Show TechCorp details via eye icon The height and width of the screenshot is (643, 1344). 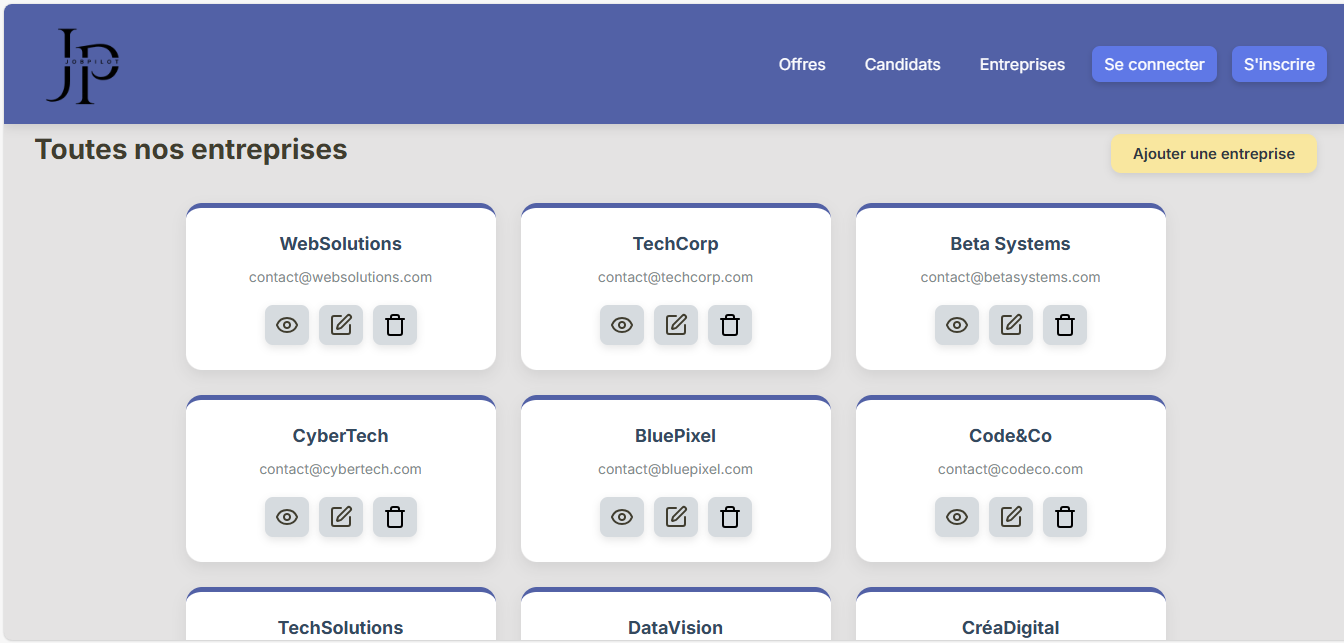(622, 325)
